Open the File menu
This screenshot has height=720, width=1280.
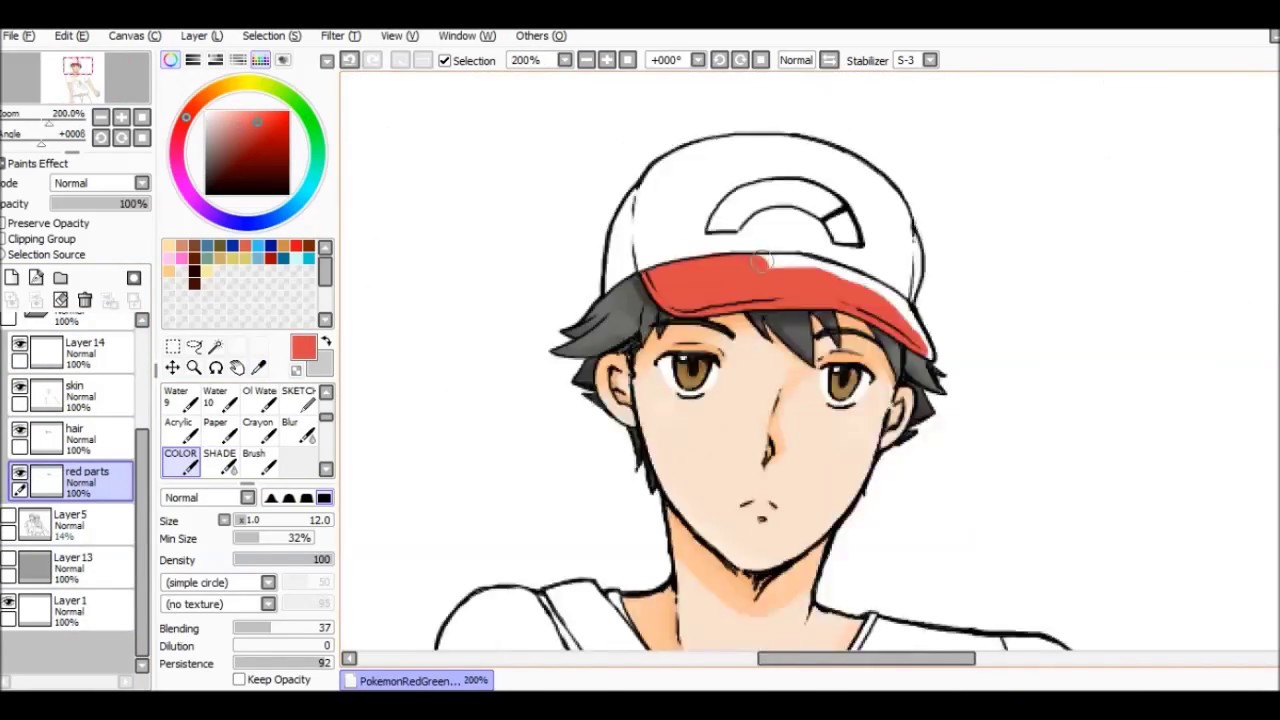18,36
